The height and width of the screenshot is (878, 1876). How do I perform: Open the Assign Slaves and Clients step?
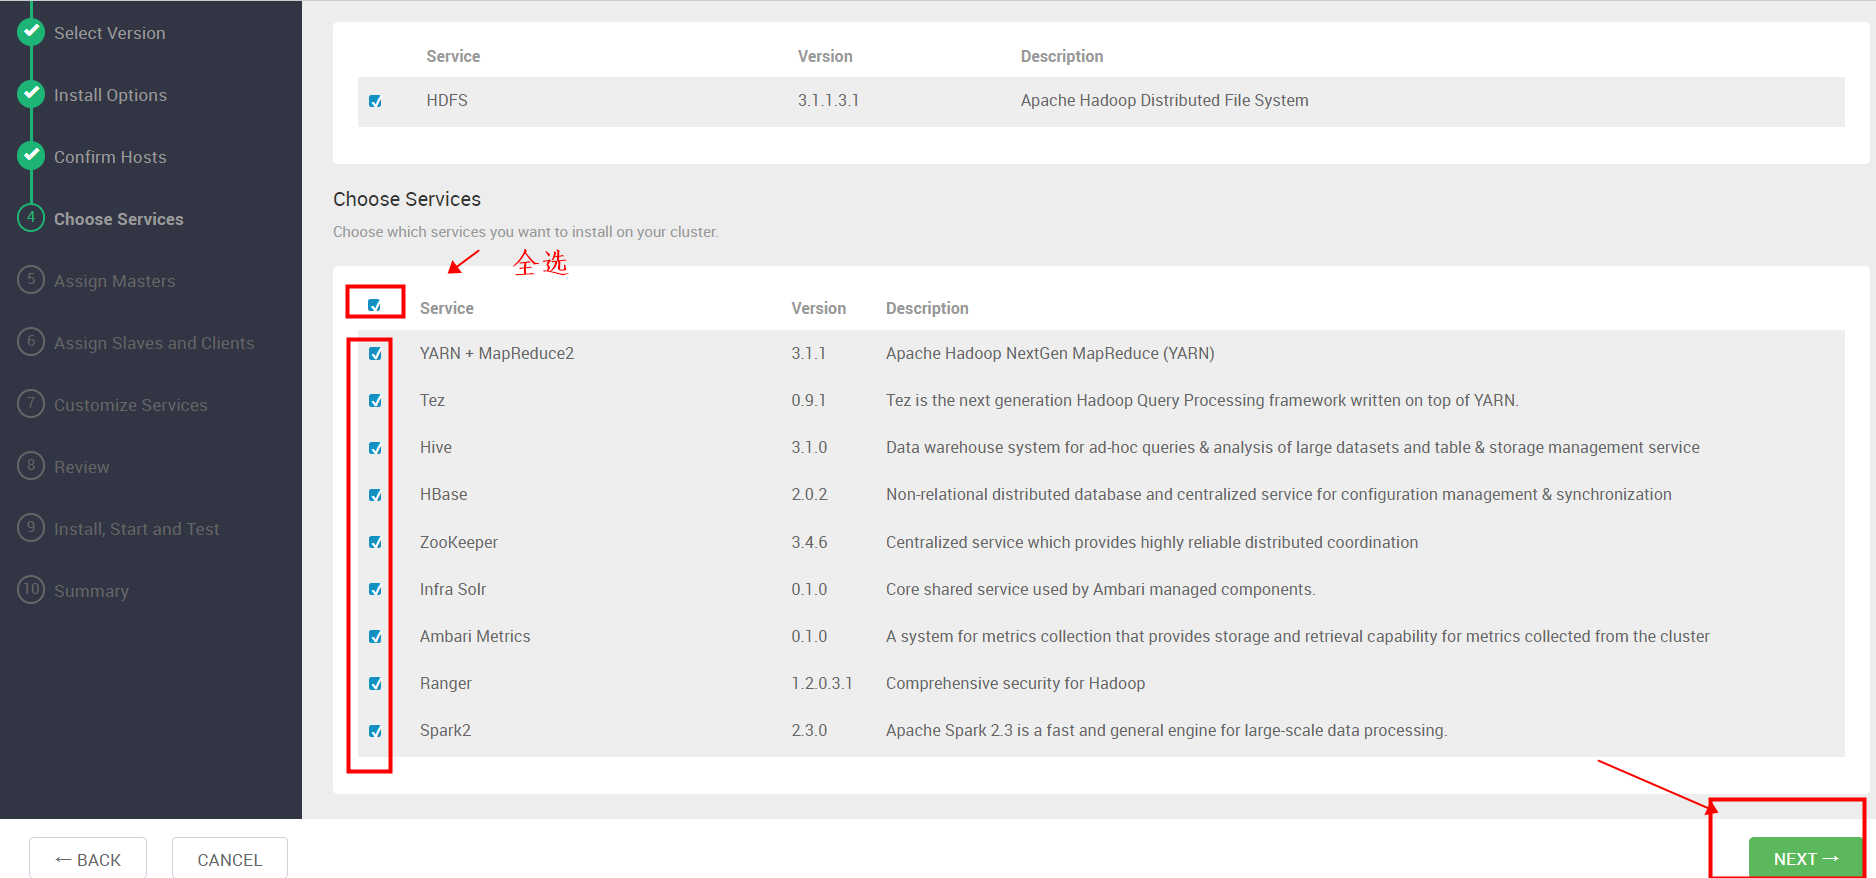pyautogui.click(x=154, y=343)
